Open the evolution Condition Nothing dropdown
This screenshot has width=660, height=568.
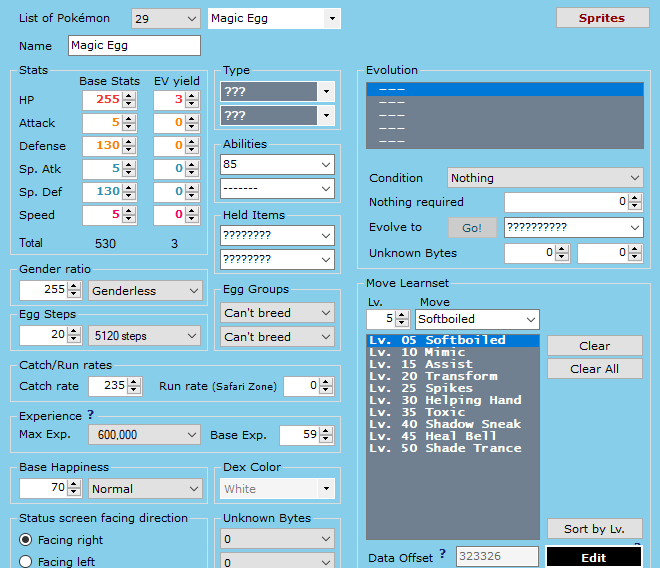tap(545, 178)
